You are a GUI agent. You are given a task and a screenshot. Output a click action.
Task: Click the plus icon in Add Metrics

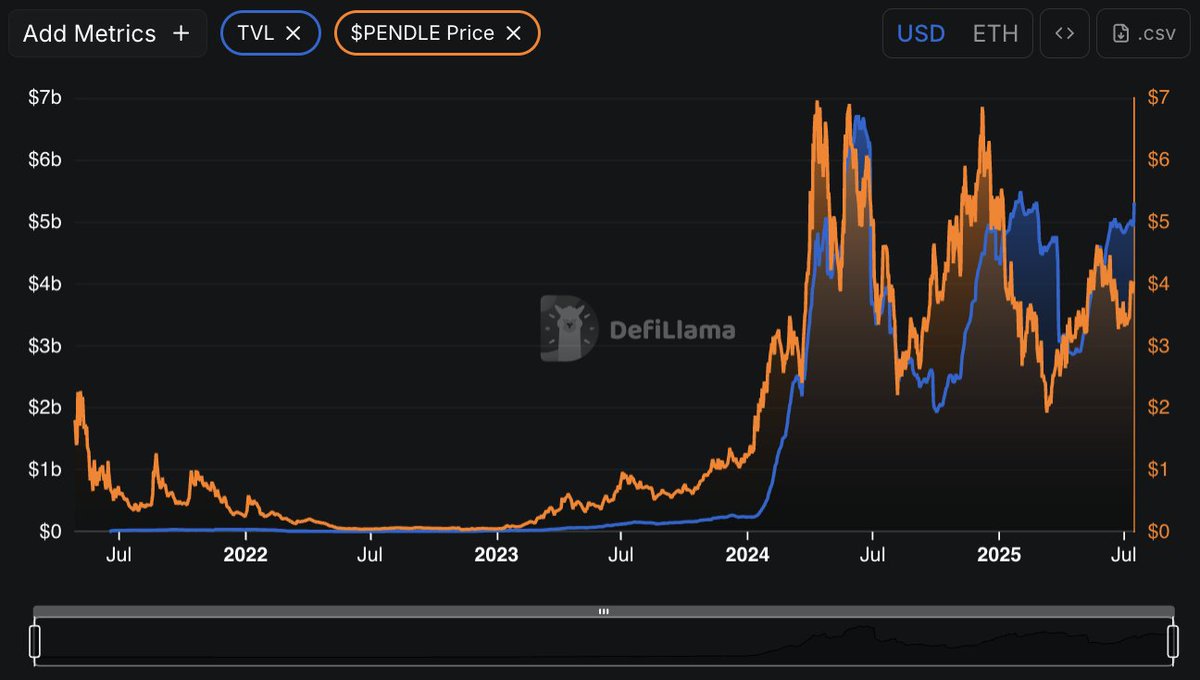(180, 33)
